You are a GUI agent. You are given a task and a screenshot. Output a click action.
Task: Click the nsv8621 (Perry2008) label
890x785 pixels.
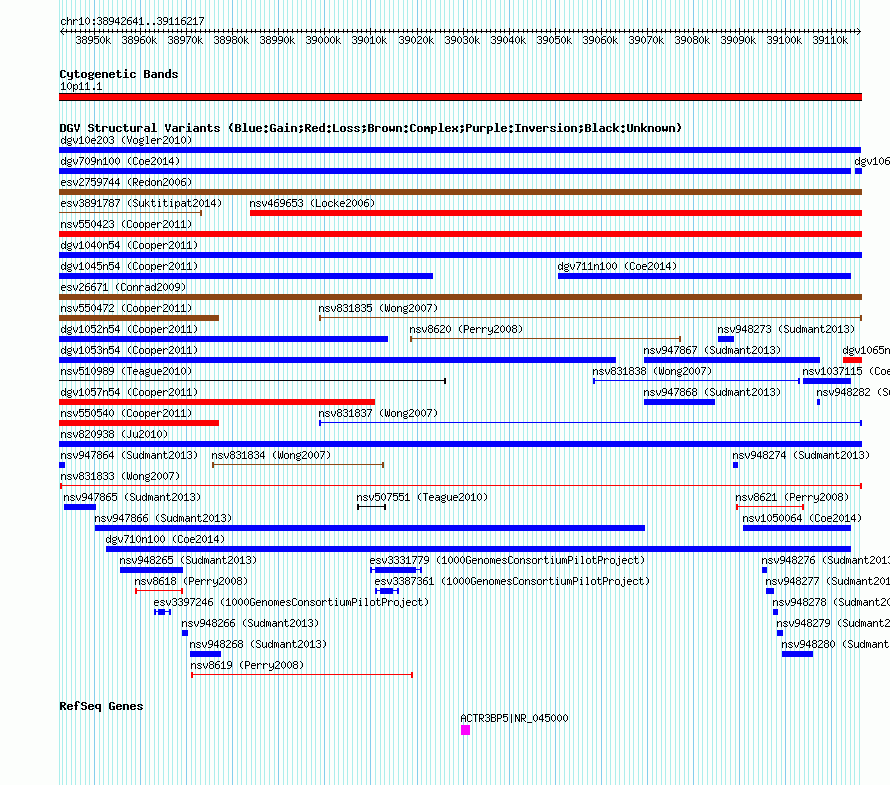(x=792, y=497)
